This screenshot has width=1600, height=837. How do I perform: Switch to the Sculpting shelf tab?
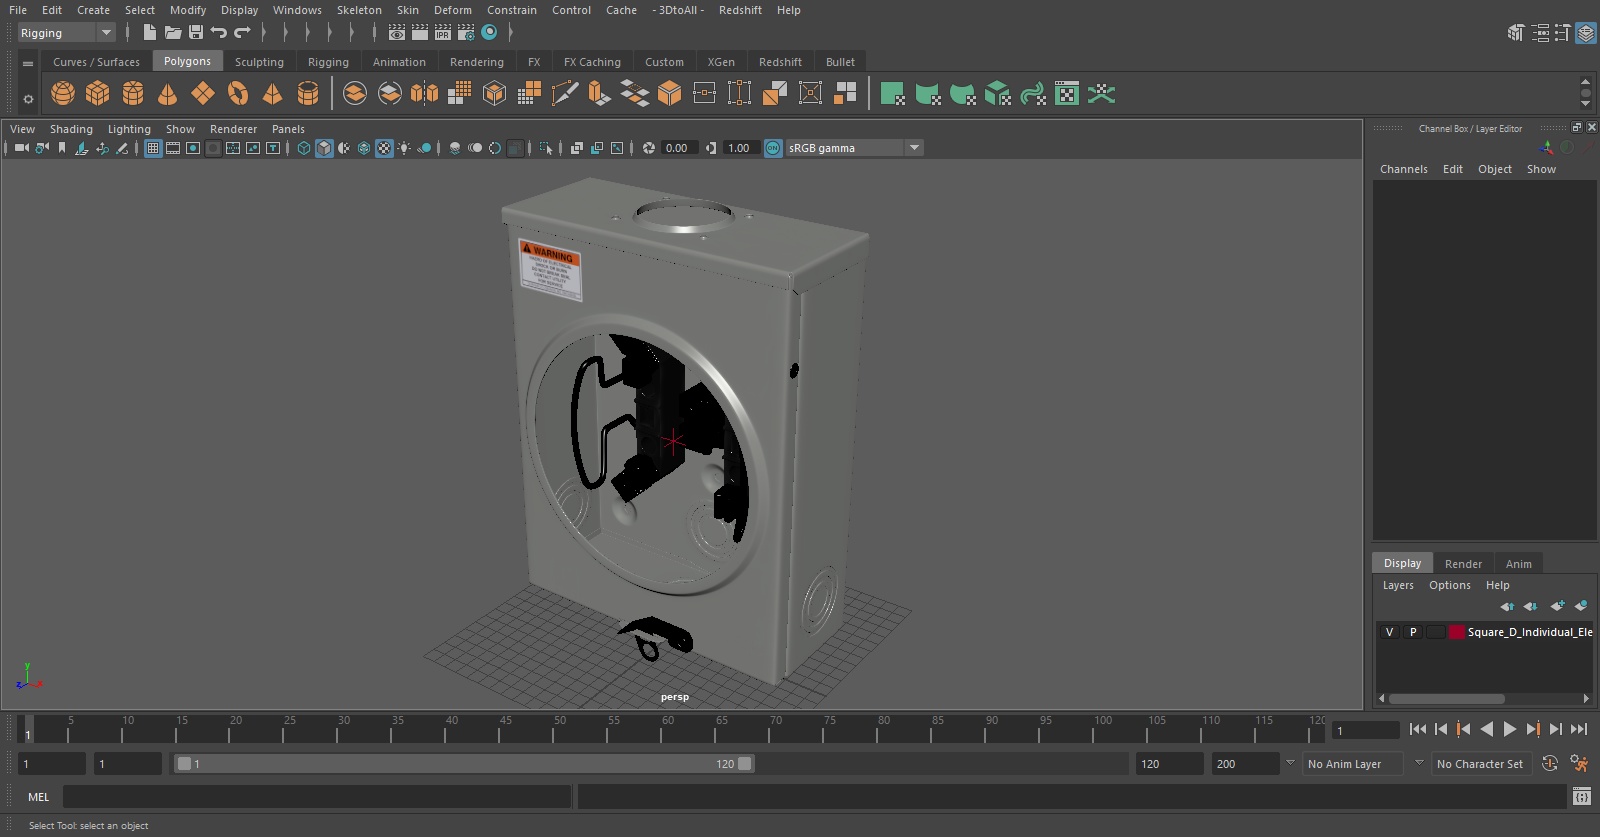pos(259,62)
